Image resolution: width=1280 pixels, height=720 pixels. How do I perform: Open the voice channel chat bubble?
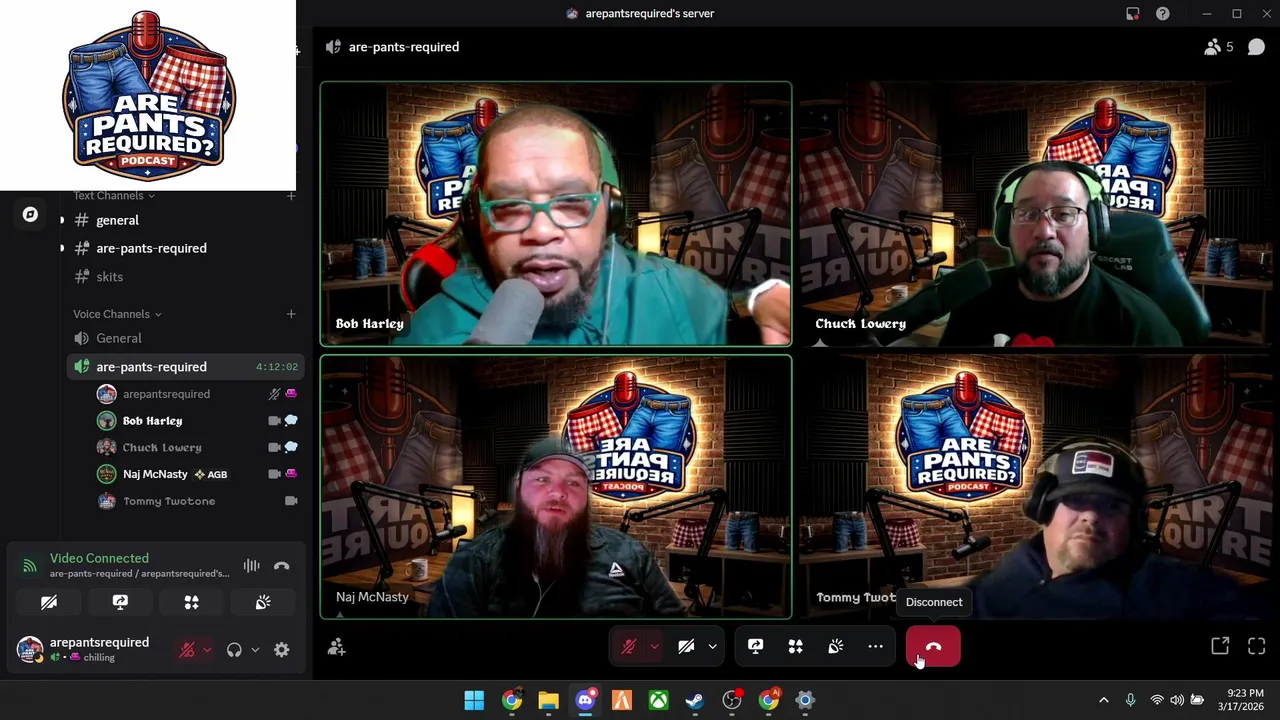(x=1257, y=47)
